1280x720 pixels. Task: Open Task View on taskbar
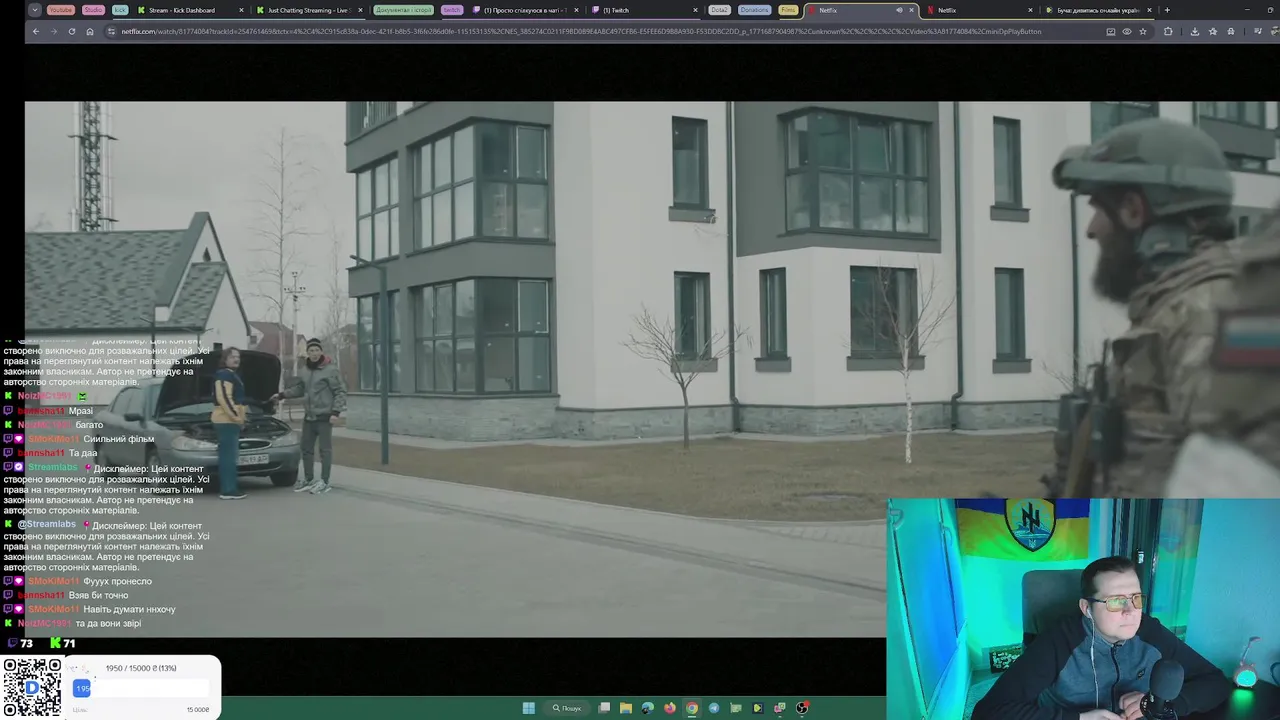click(604, 708)
